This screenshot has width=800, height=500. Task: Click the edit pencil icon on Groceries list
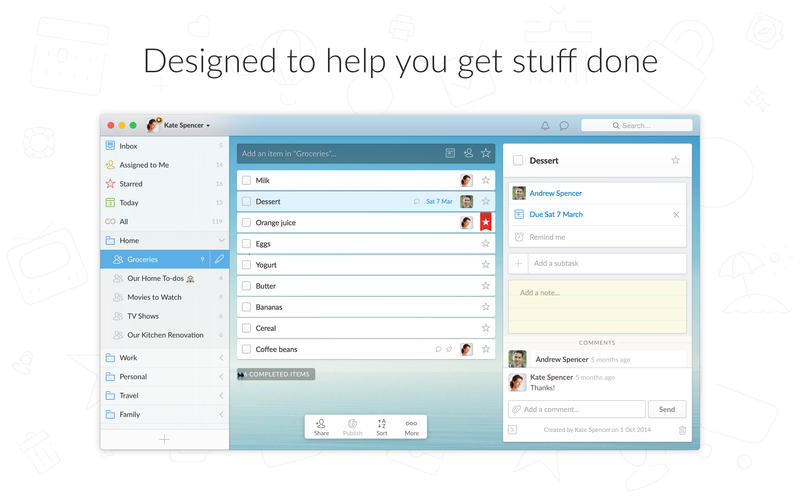click(x=220, y=259)
